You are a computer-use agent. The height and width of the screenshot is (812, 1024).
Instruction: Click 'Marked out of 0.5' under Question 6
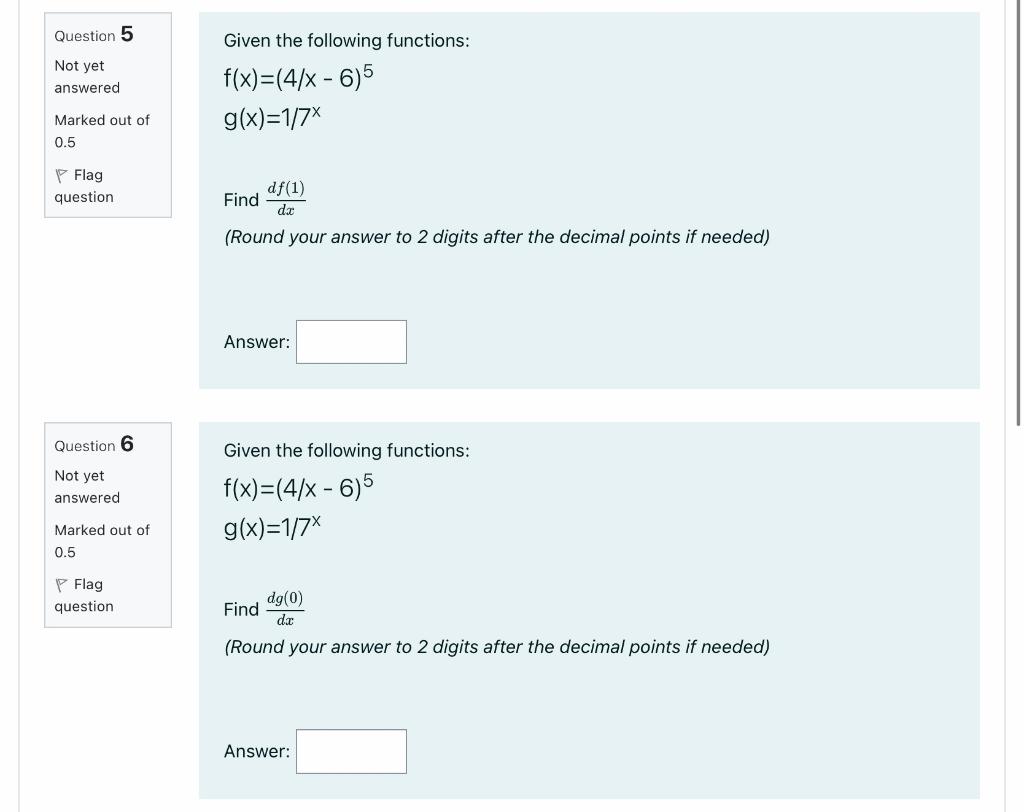pyautogui.click(x=100, y=541)
